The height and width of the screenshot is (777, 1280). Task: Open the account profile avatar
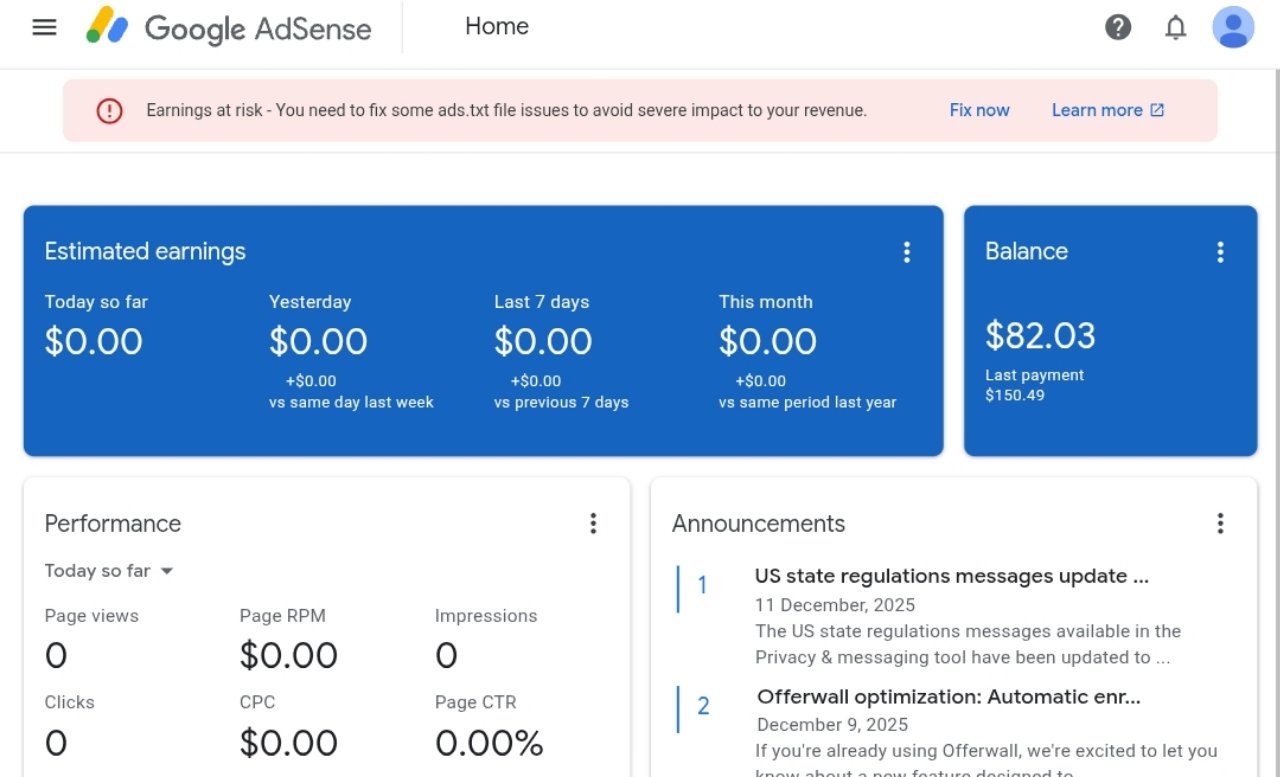point(1233,27)
